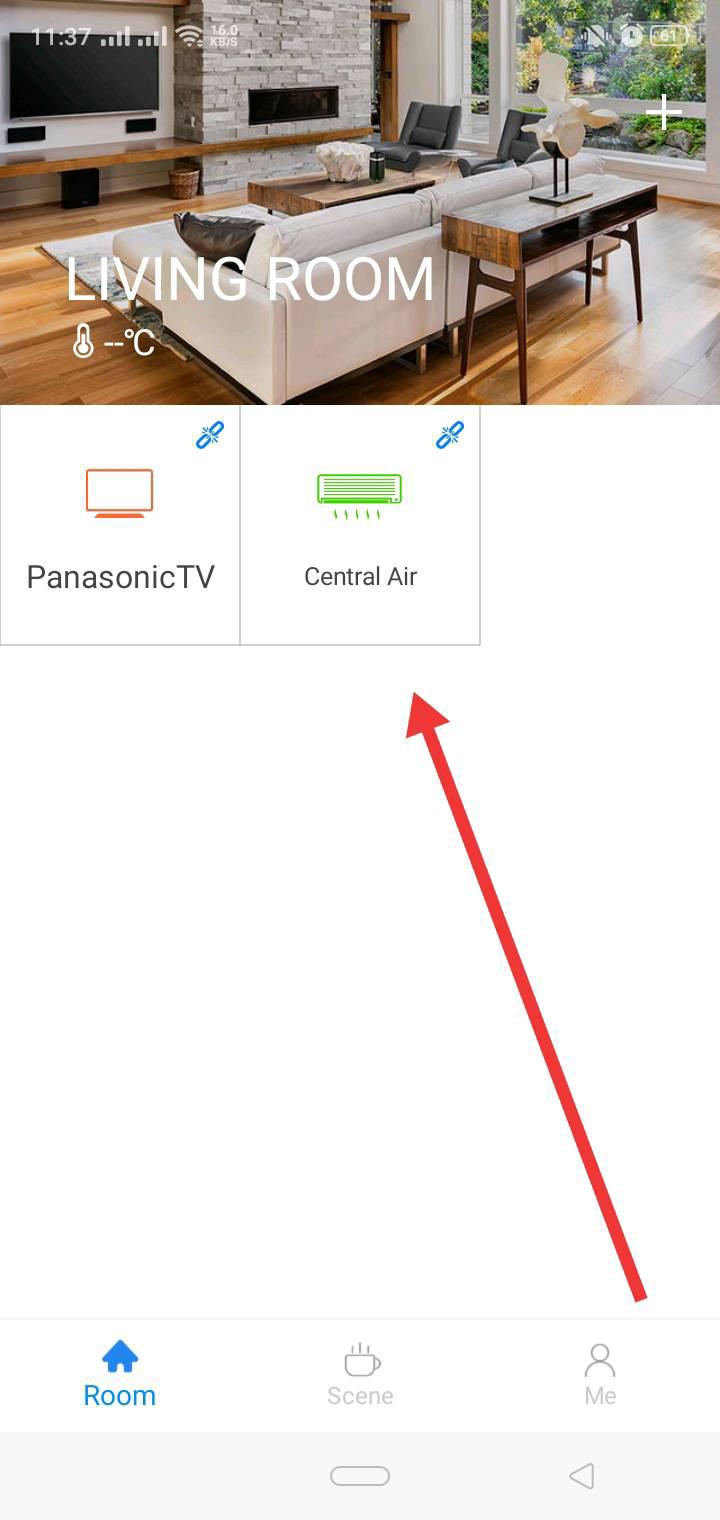Switch to the Me tab
Image resolution: width=720 pixels, height=1520 pixels.
[x=600, y=1376]
